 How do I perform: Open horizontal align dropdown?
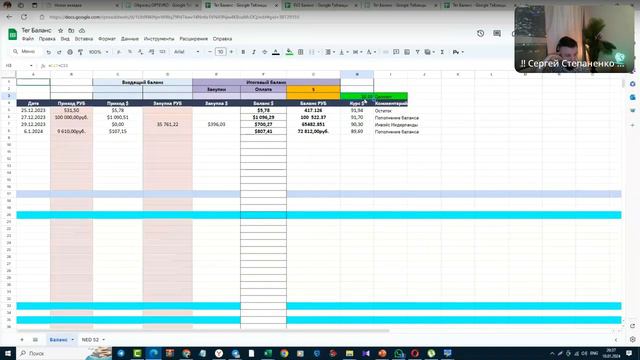pos(329,52)
